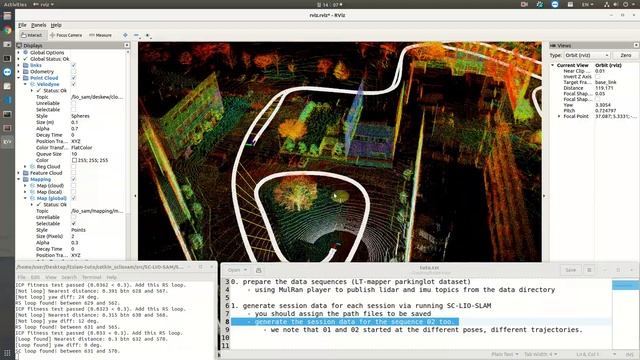Image resolution: width=640 pixels, height=360 pixels.
Task: Click the screen recorder icon in top bar
Action: [524, 4]
